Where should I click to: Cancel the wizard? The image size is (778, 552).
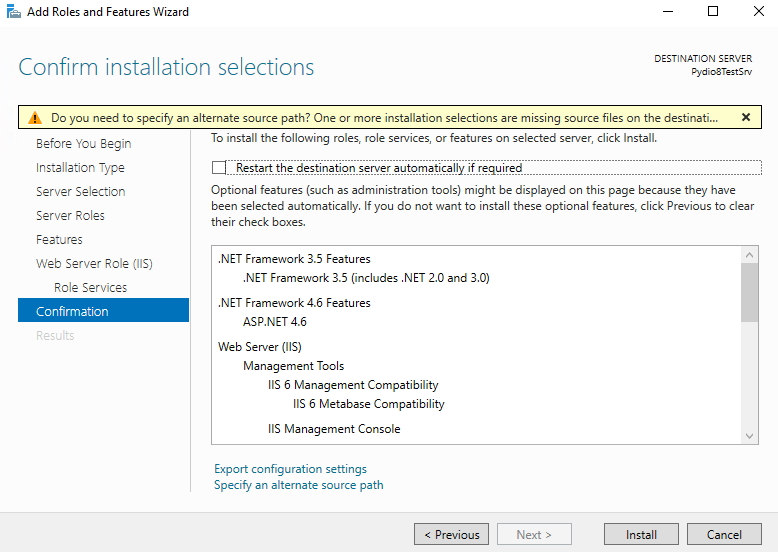pyautogui.click(x=724, y=534)
